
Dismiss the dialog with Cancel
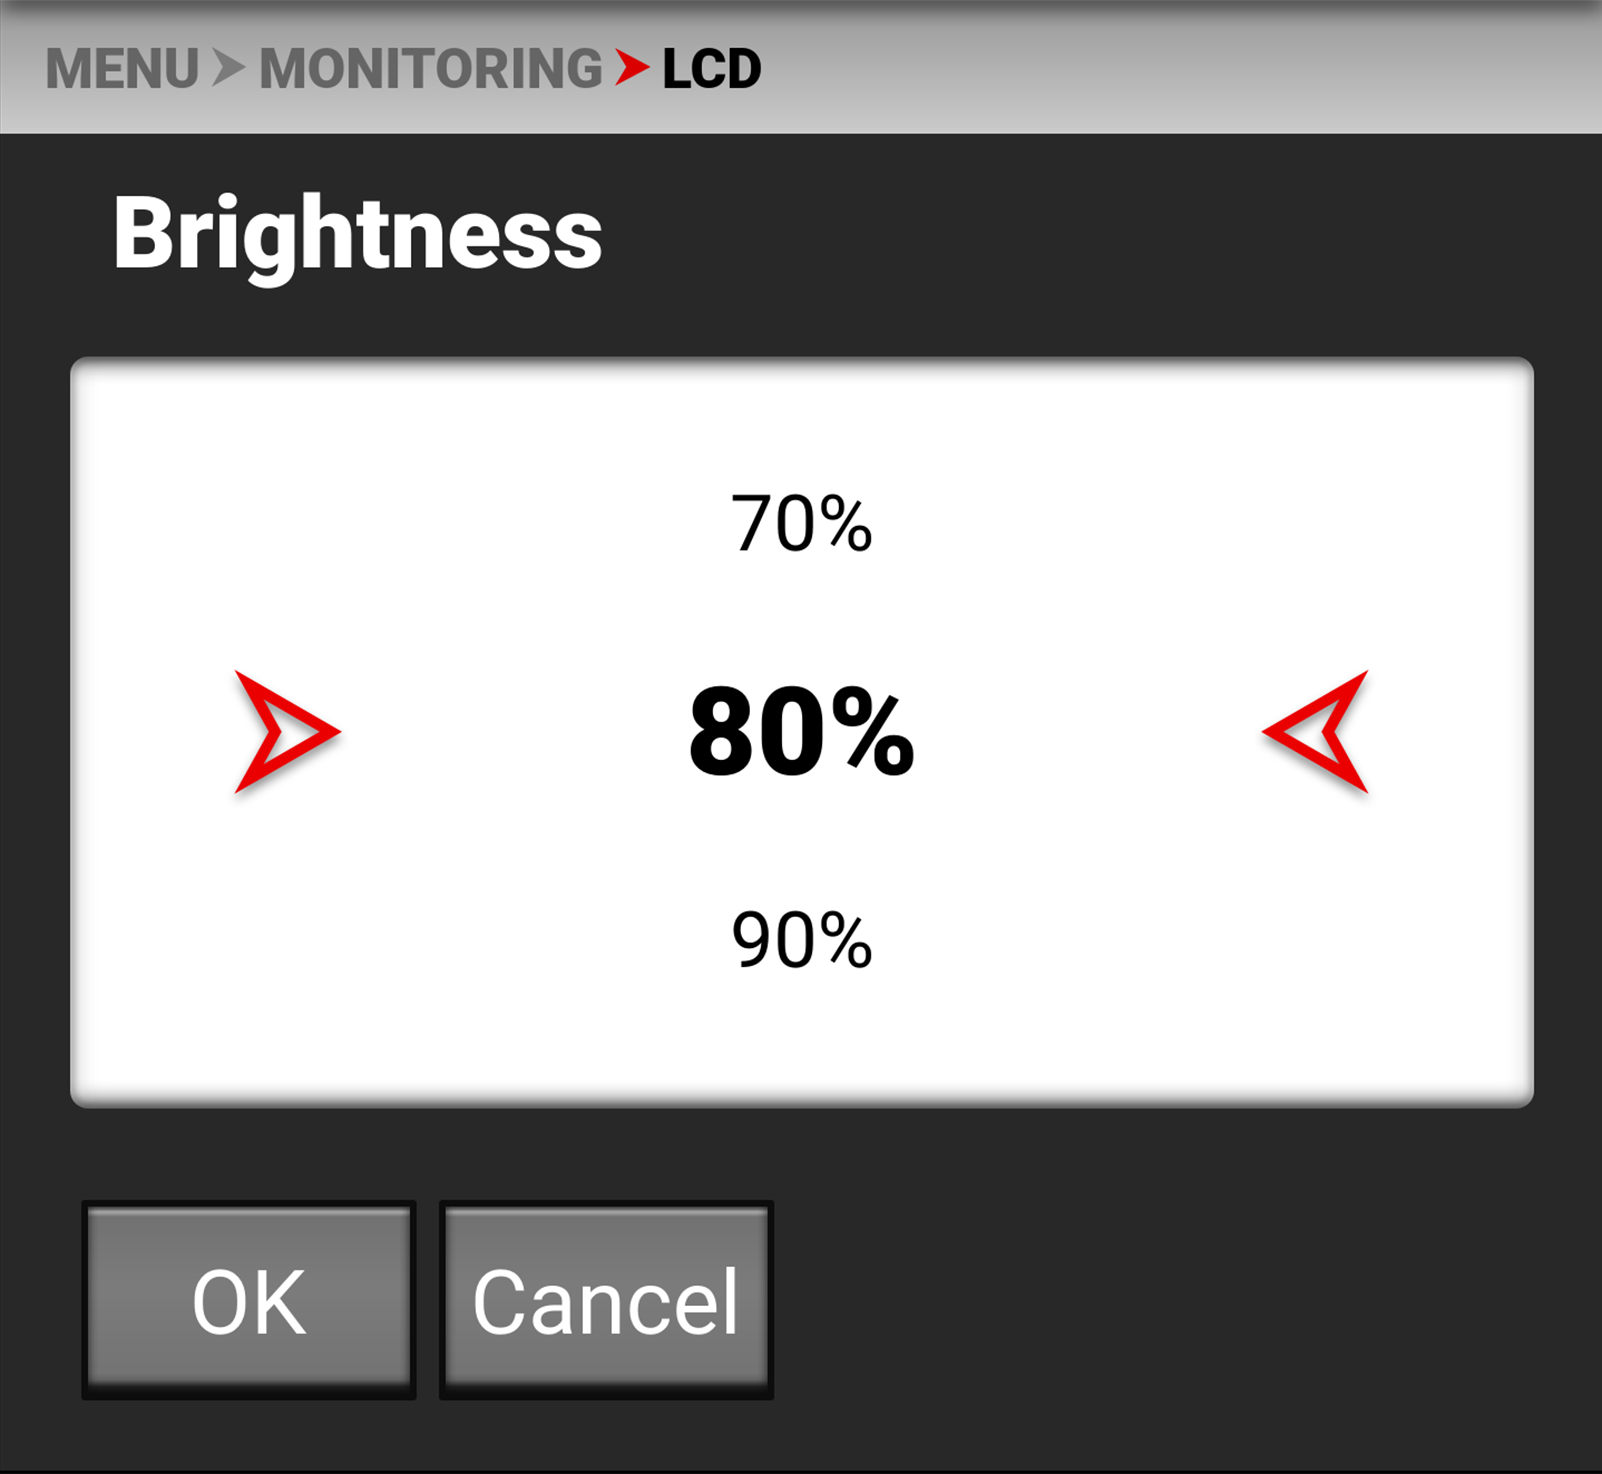click(x=604, y=1300)
